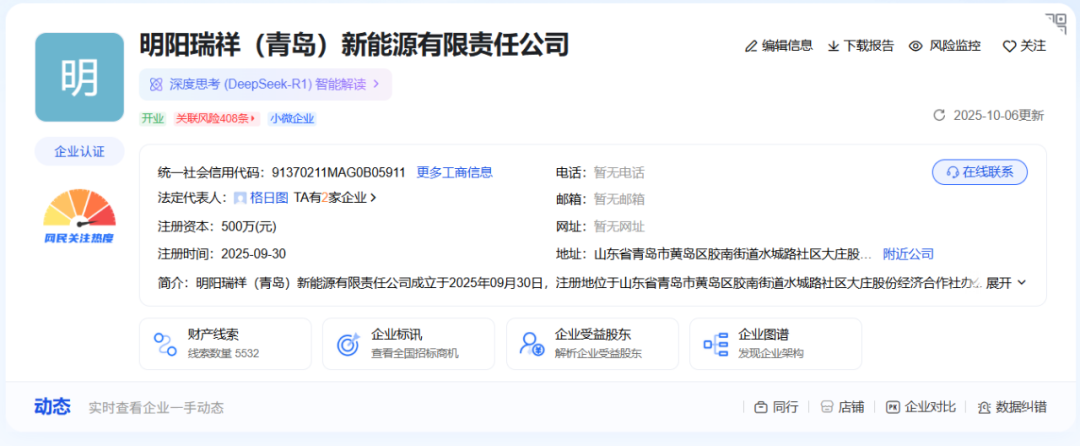Expand 关联风险408条 tag
The height and width of the screenshot is (446, 1080).
point(216,118)
